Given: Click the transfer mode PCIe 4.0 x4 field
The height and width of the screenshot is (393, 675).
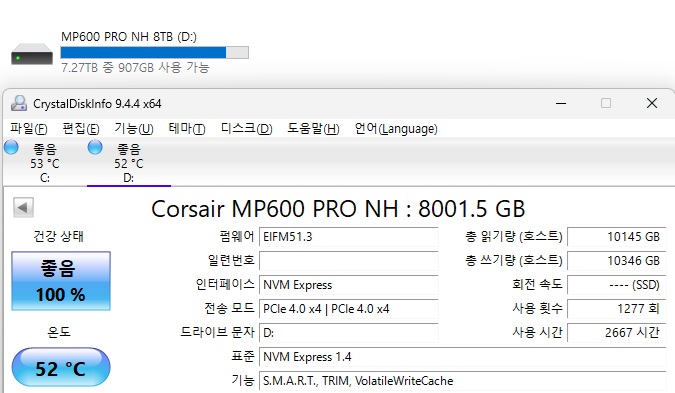Looking at the screenshot, I should pyautogui.click(x=349, y=309).
